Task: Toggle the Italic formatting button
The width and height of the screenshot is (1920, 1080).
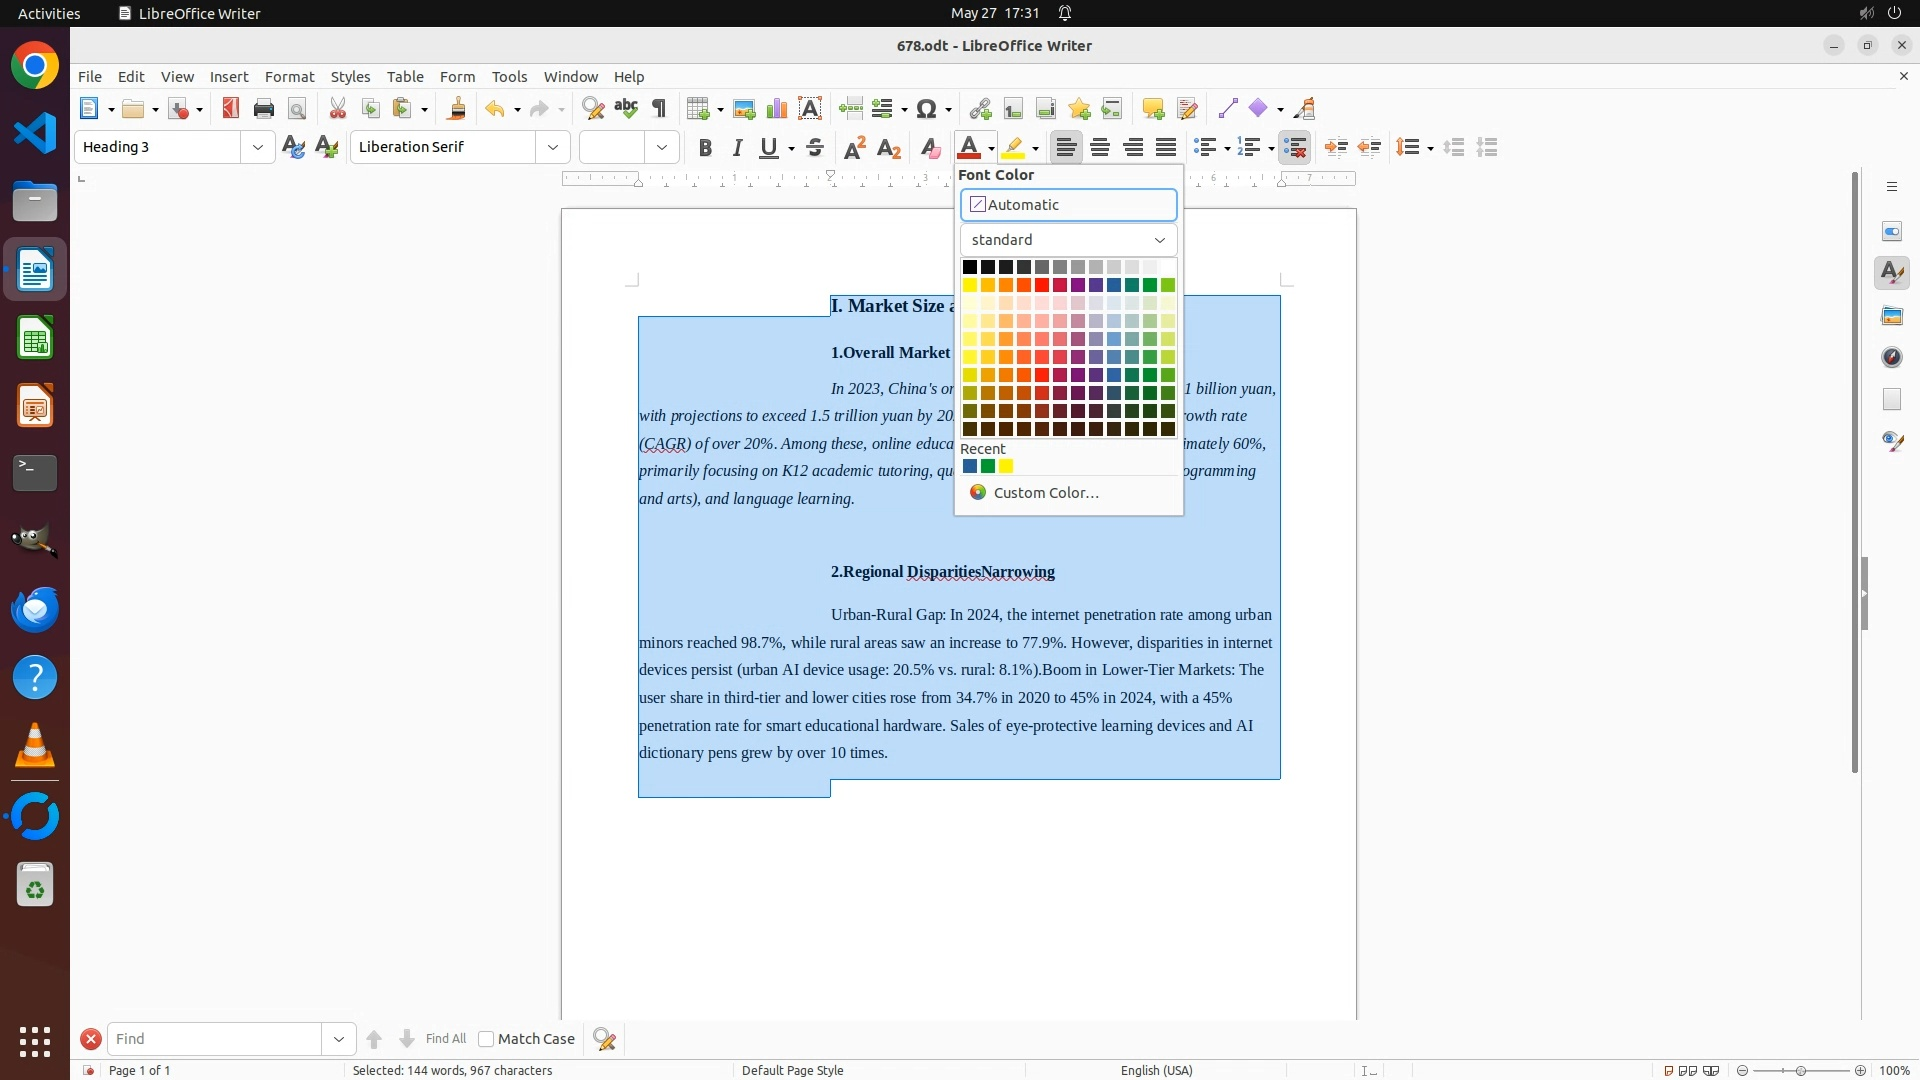Action: pyautogui.click(x=738, y=148)
